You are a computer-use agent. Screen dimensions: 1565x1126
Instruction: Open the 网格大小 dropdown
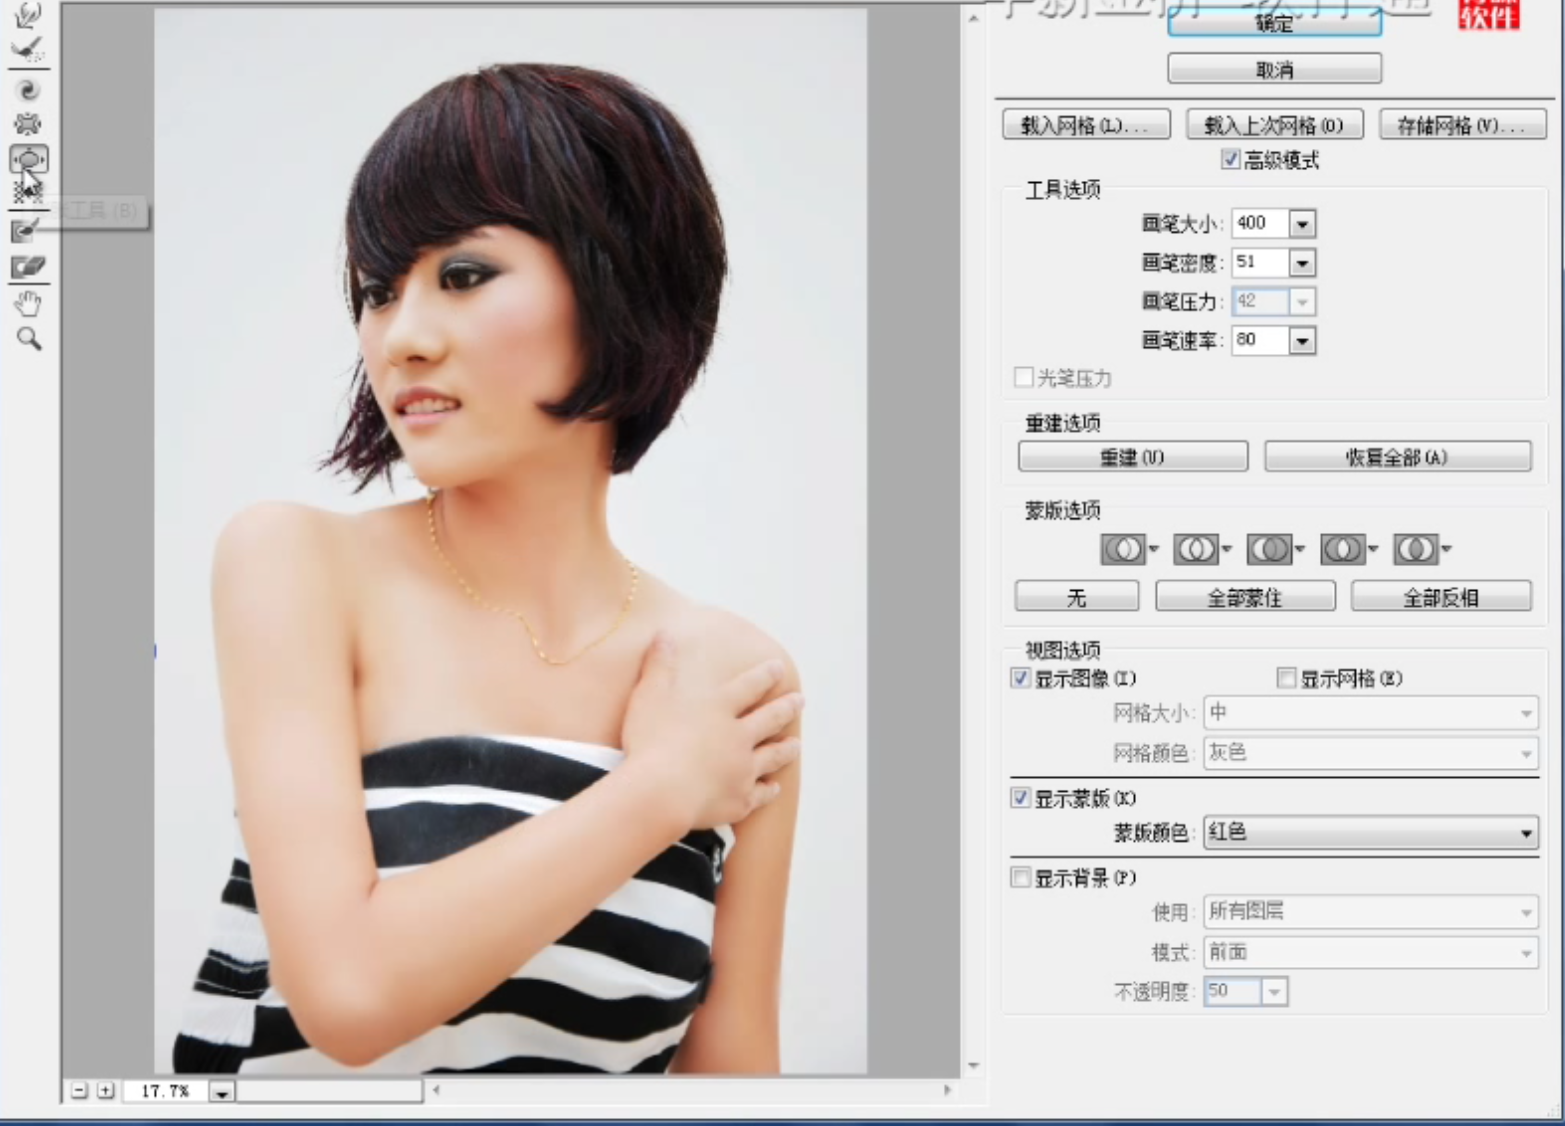(1371, 713)
